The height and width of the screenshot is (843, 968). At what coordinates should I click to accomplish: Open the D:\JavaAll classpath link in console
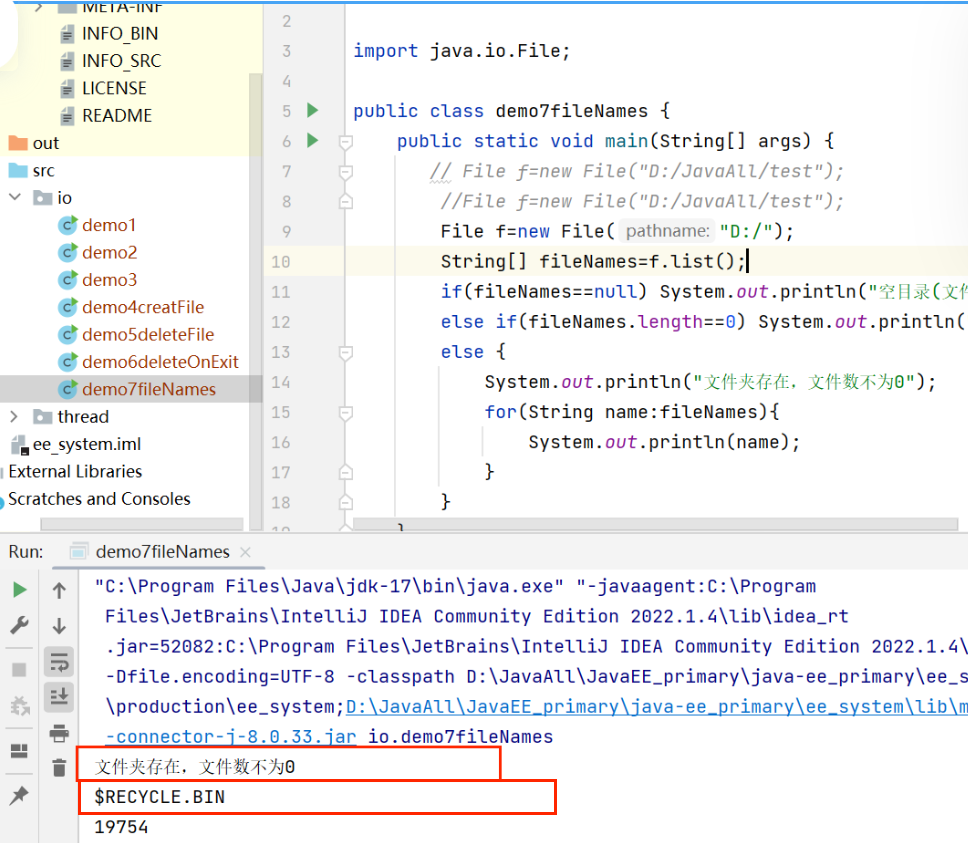click(x=656, y=707)
